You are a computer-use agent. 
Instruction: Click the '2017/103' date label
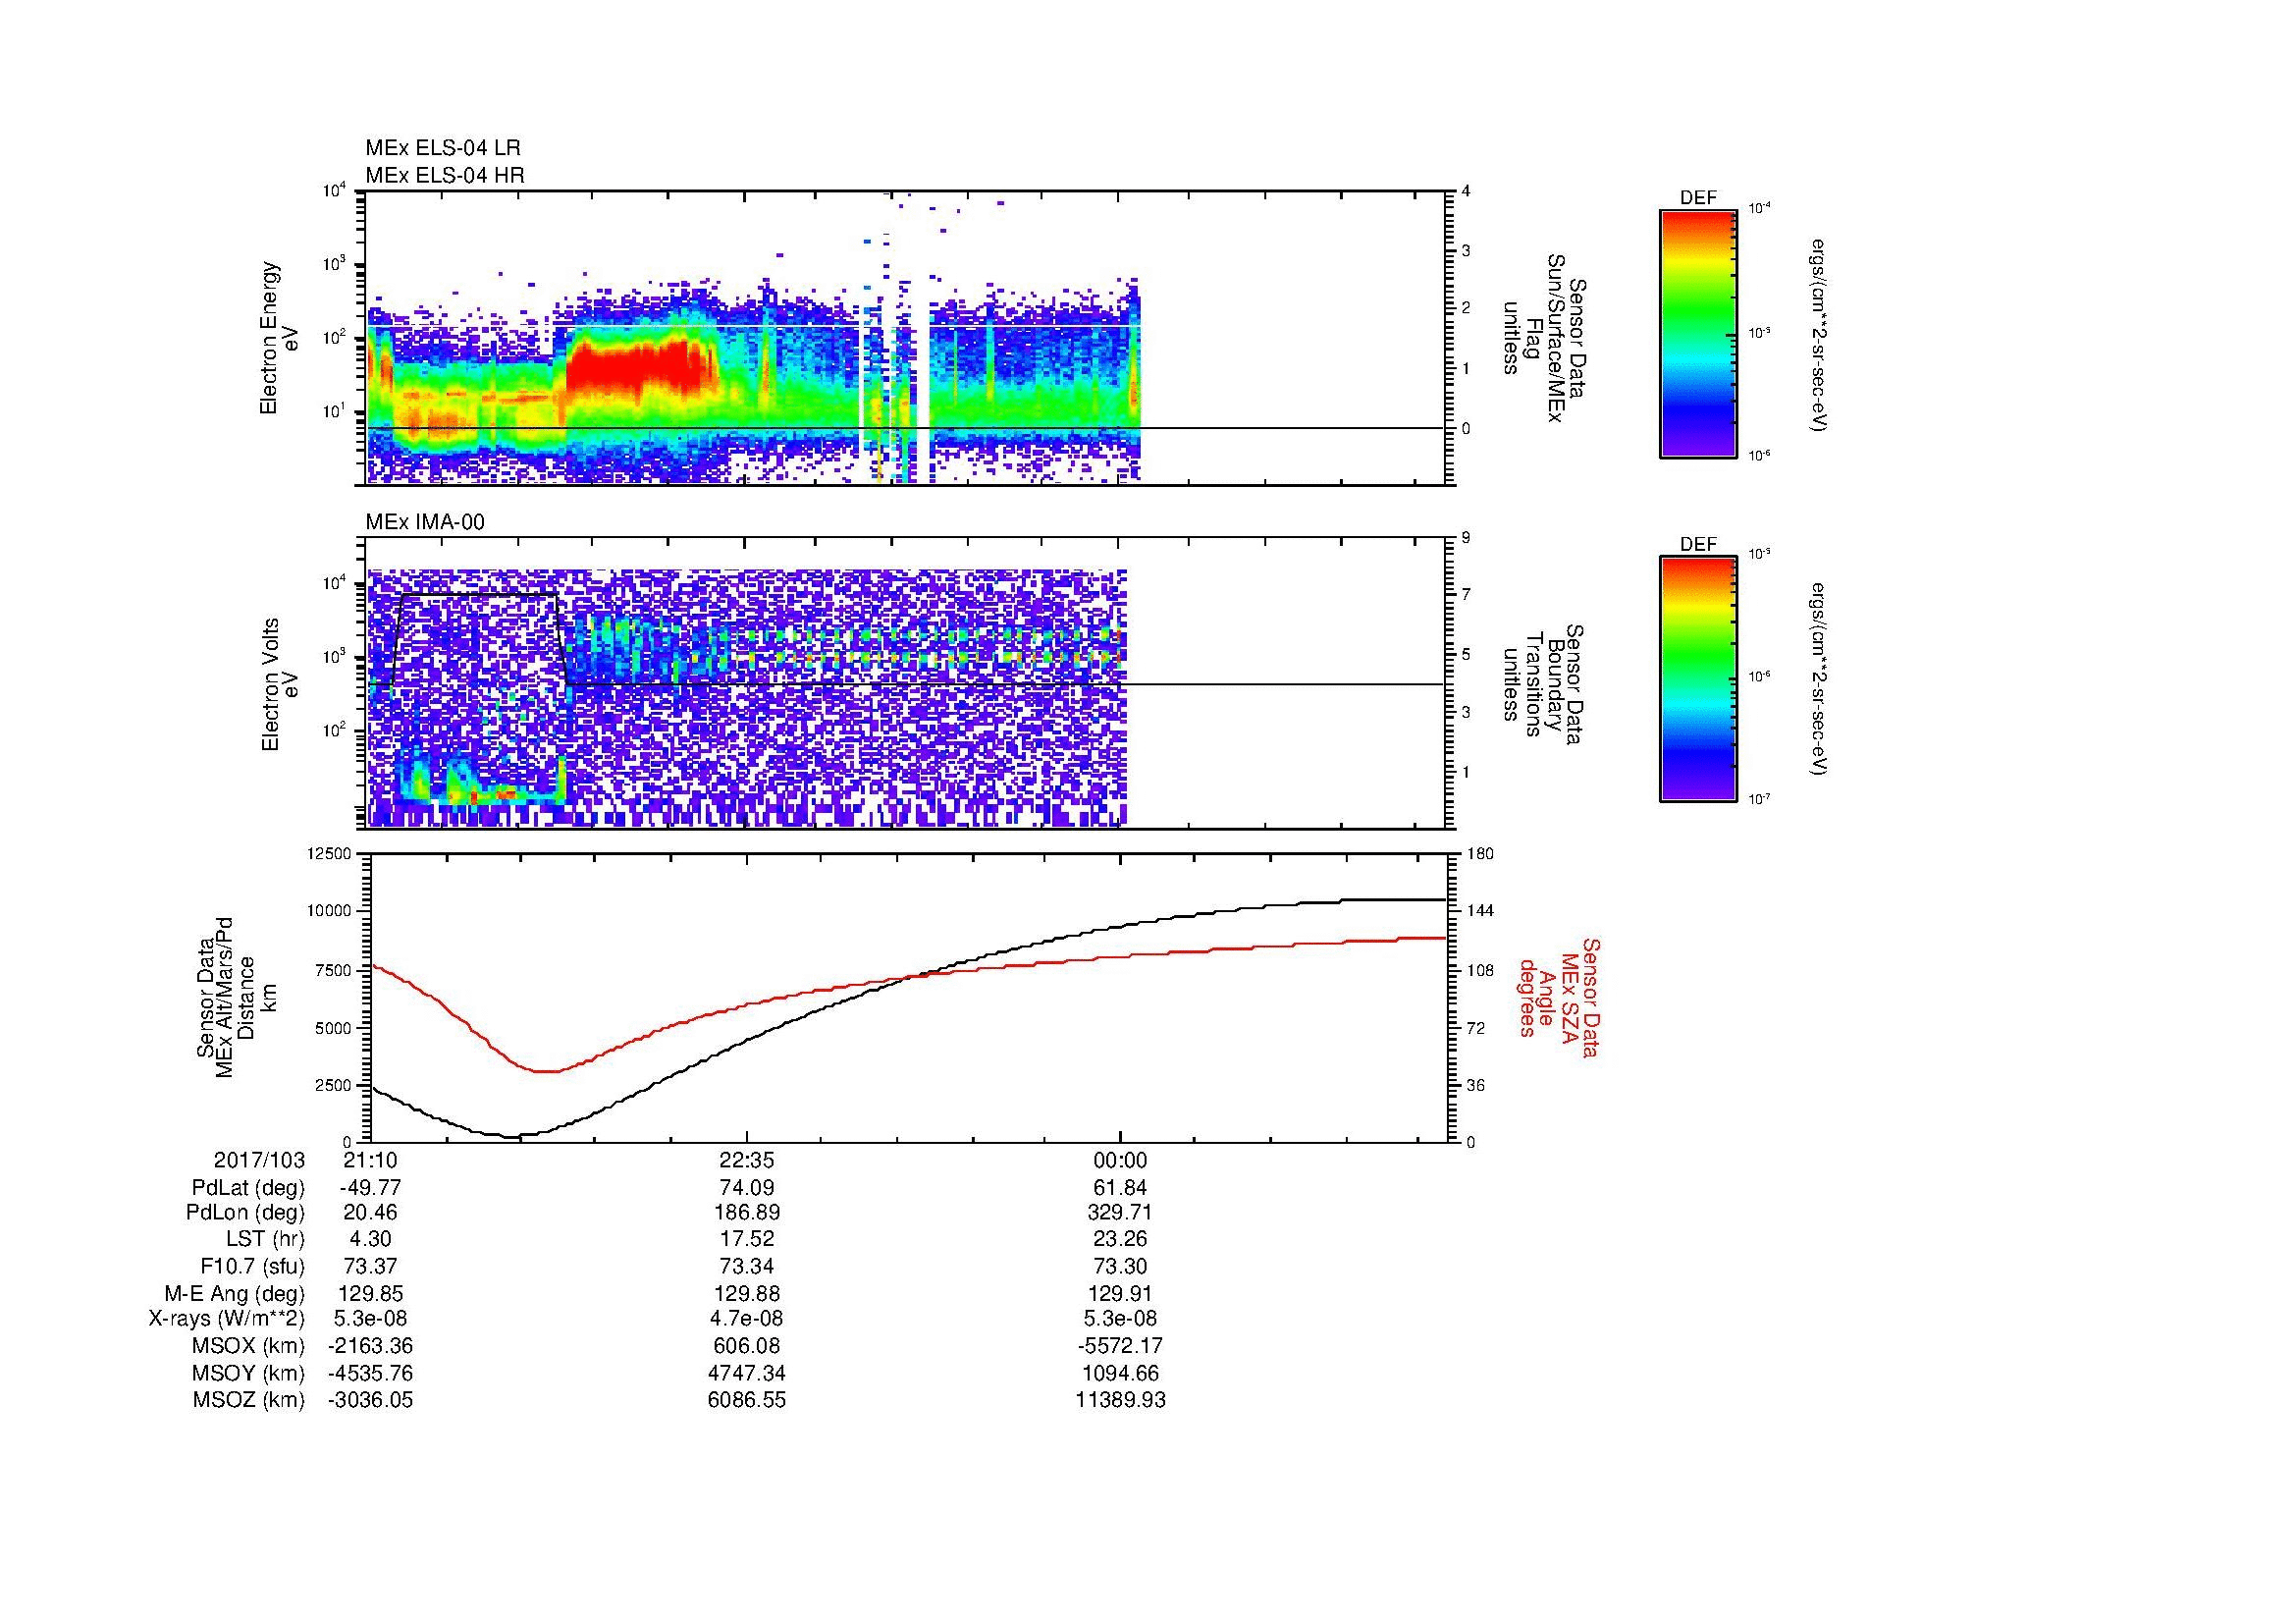[259, 1161]
